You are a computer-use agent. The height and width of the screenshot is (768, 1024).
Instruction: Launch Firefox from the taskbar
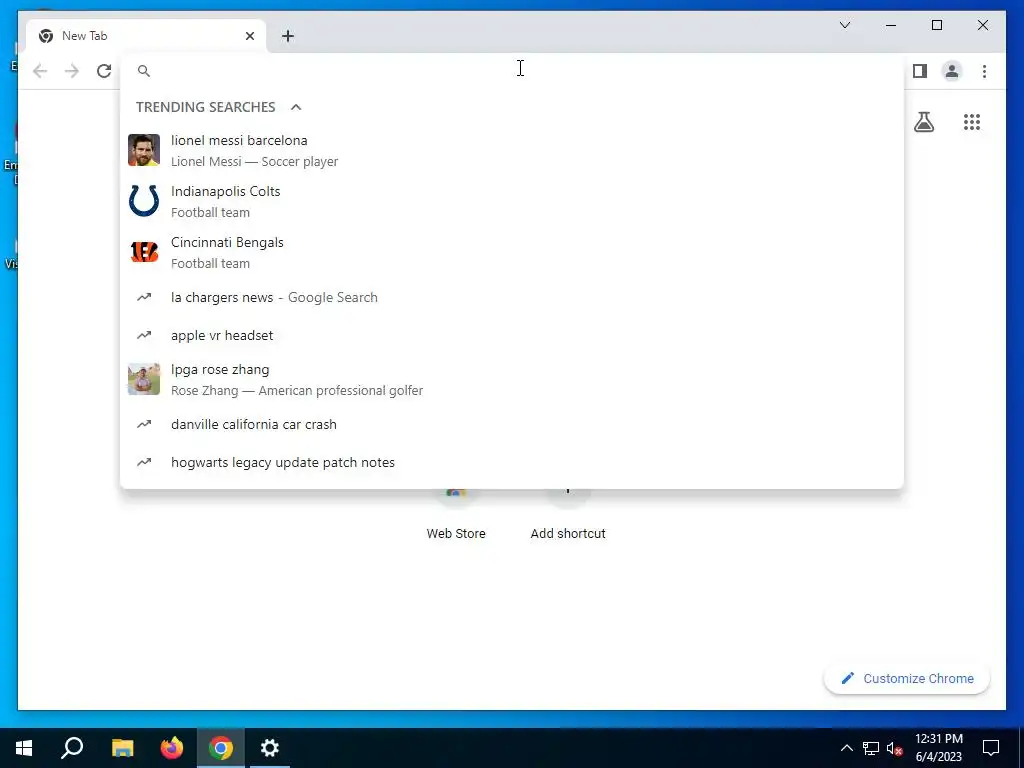(x=172, y=748)
